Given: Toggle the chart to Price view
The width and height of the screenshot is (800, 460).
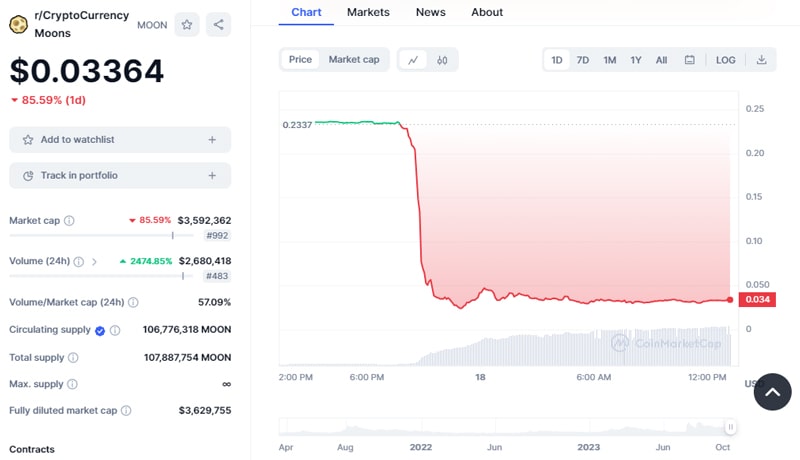Looking at the screenshot, I should [x=300, y=60].
